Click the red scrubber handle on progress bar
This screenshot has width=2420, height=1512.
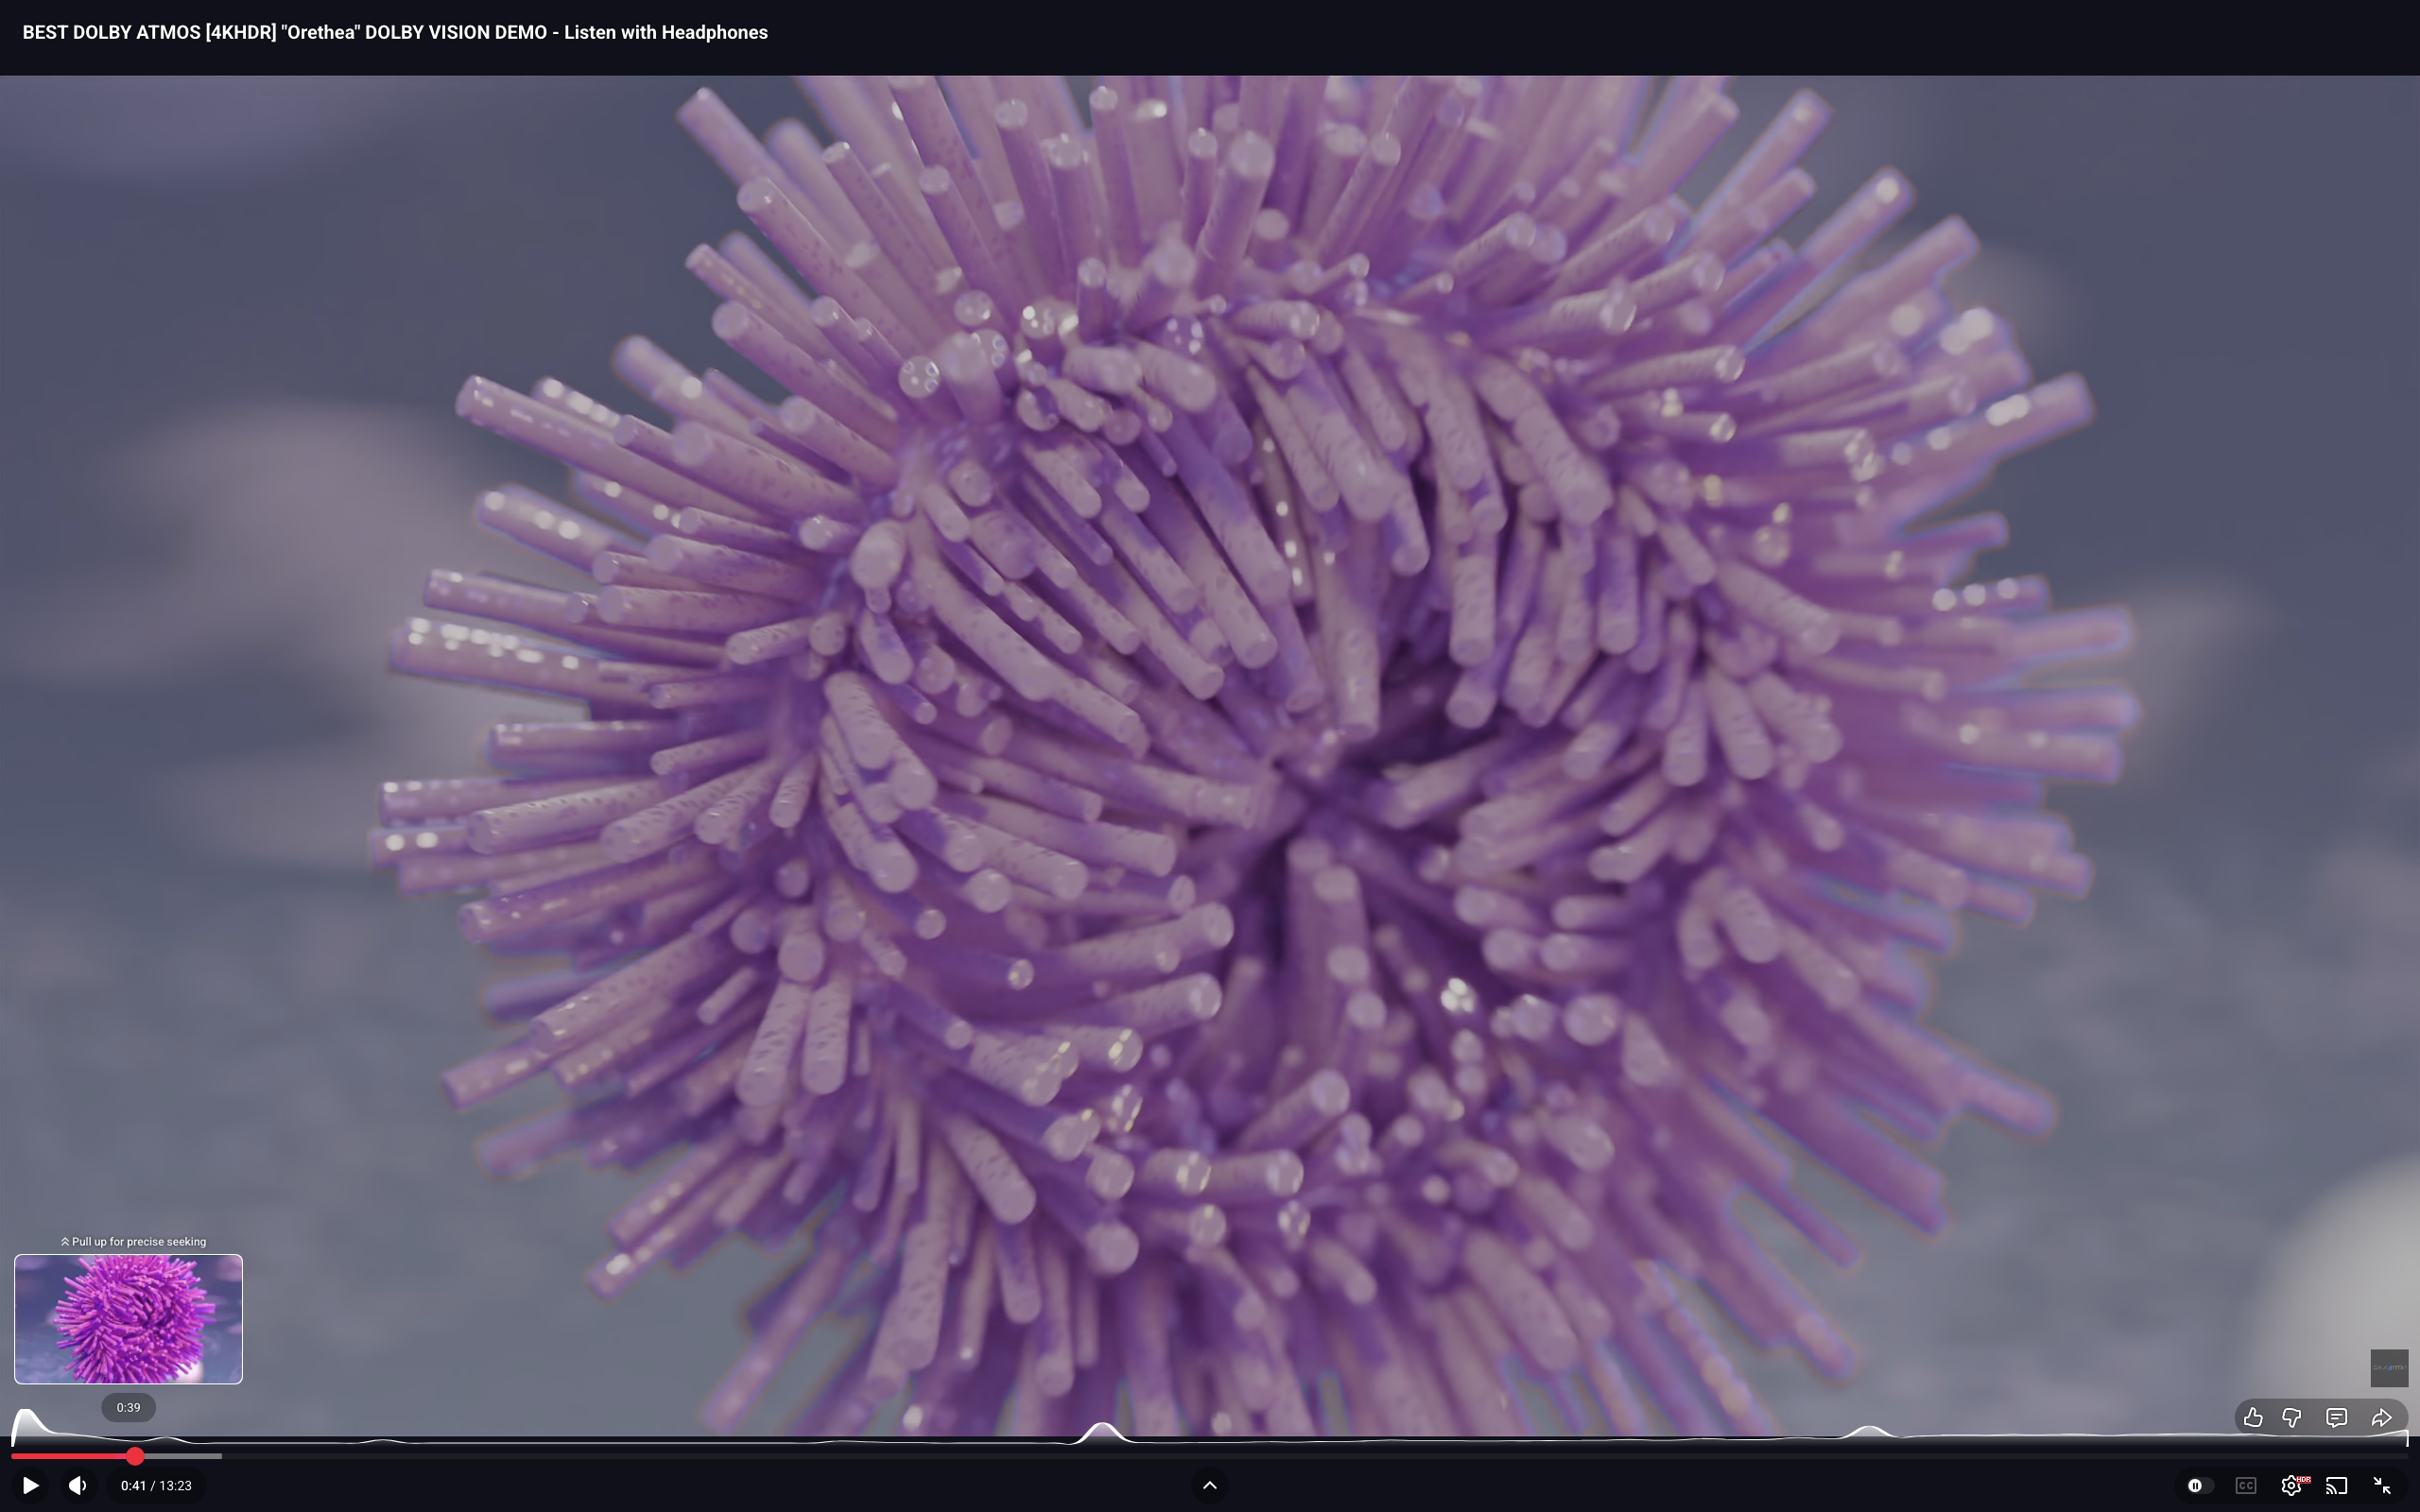coord(135,1456)
